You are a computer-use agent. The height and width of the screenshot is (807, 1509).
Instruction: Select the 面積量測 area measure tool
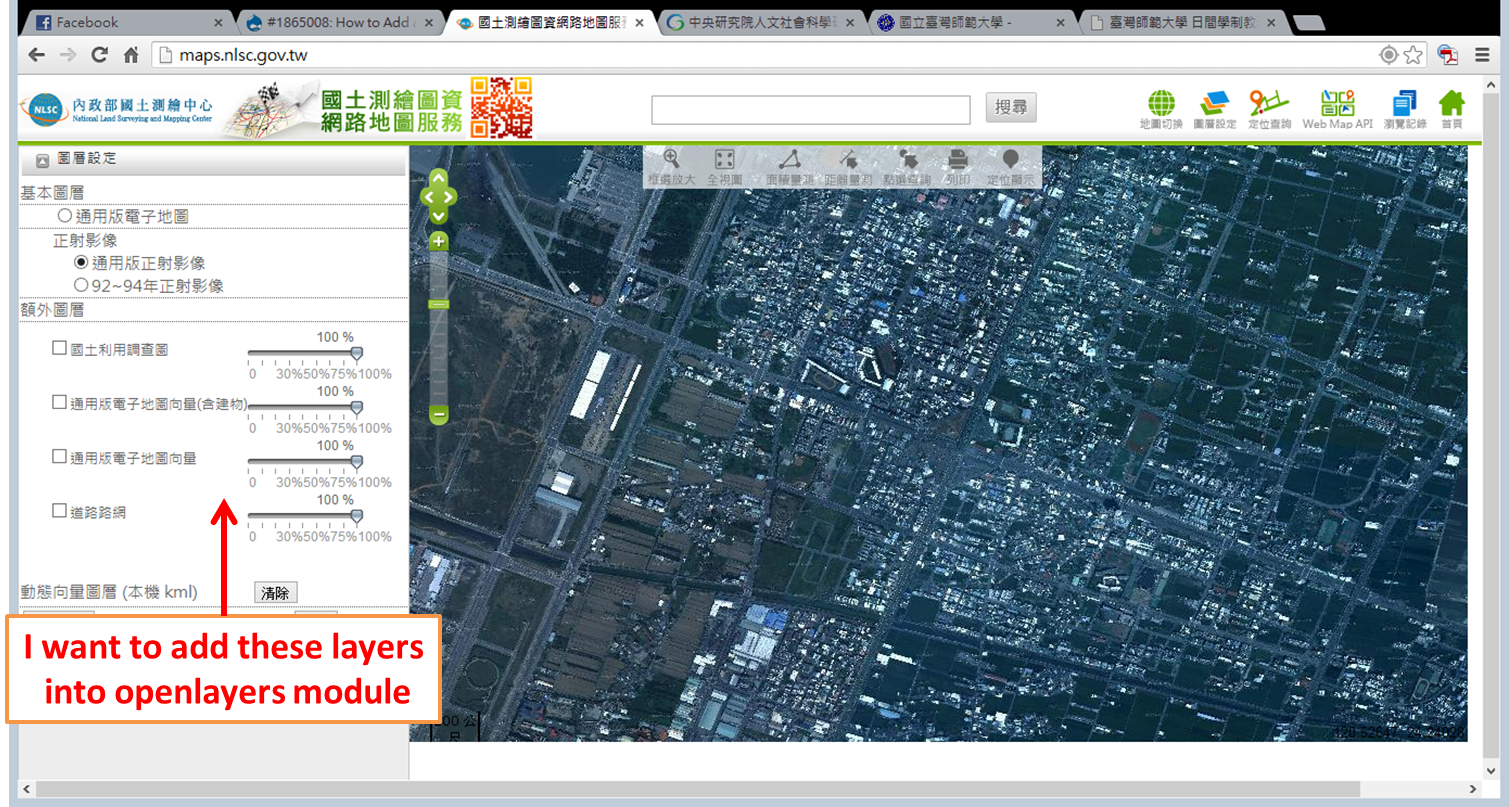coord(790,166)
